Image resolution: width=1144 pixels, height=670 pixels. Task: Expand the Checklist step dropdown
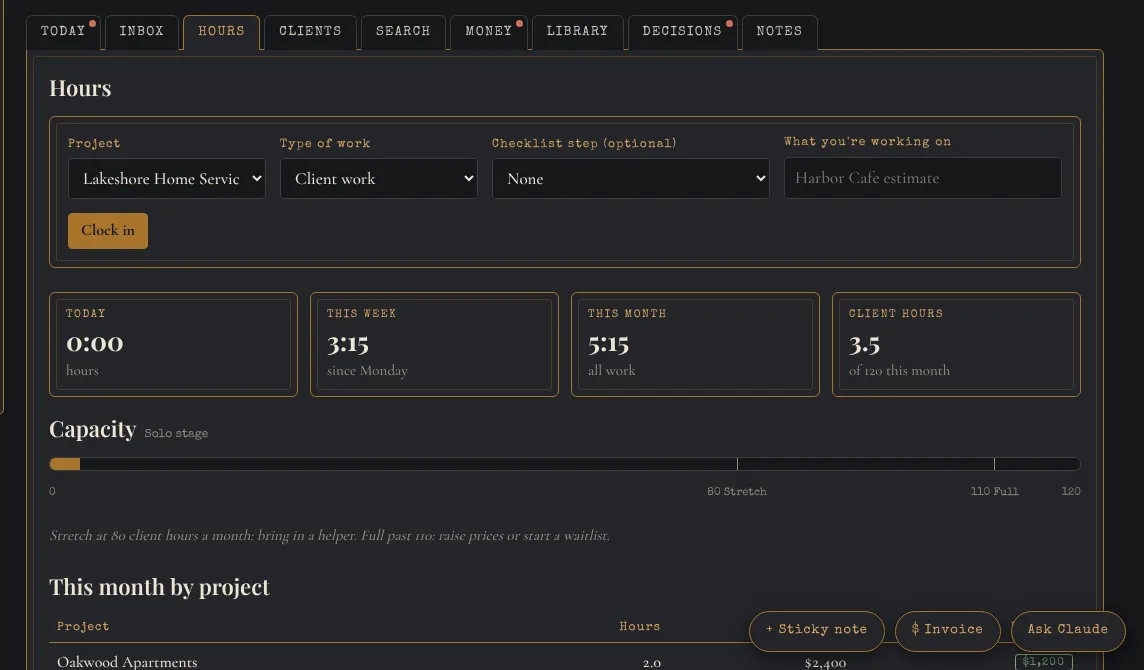(x=630, y=179)
